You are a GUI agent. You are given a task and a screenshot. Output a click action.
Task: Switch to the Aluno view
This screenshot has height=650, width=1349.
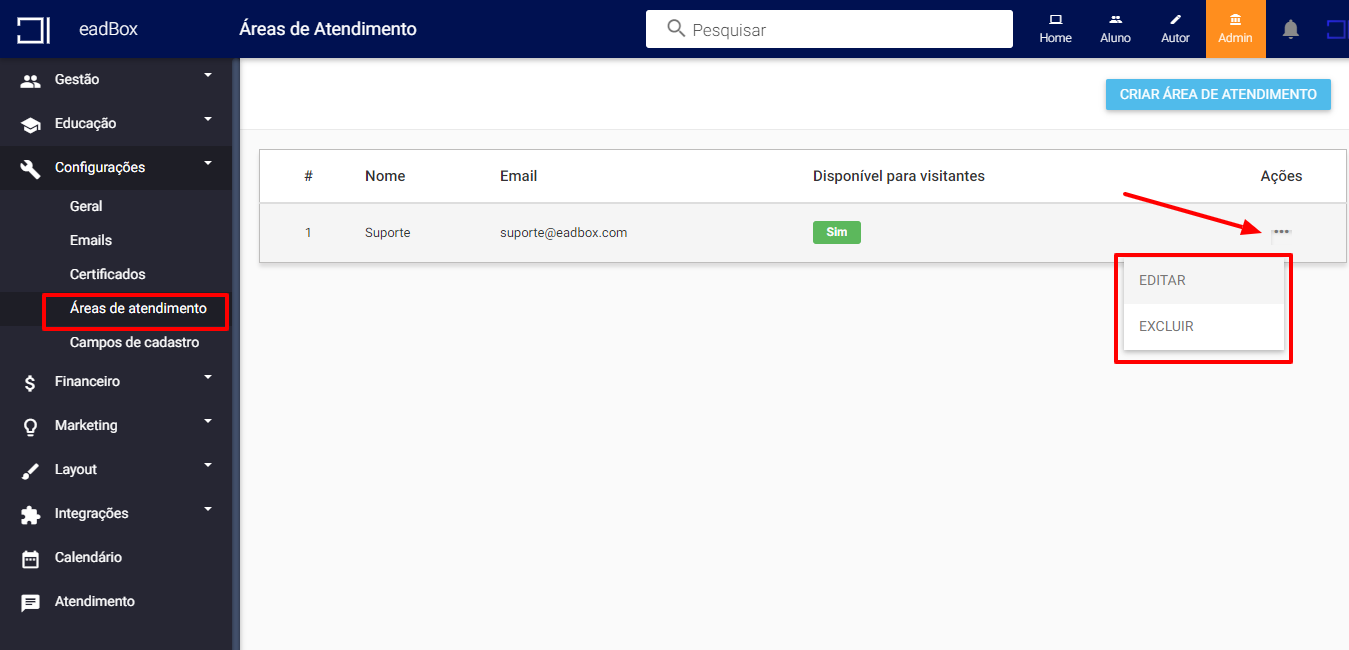(1115, 29)
